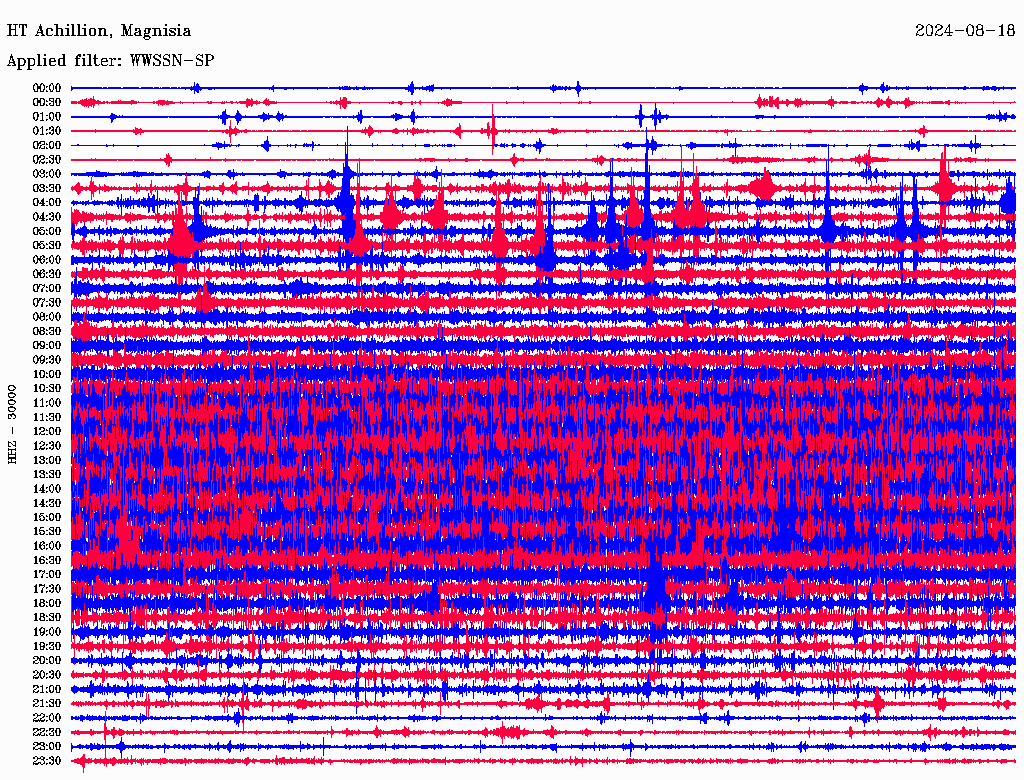Select the 13:30 time label

pyautogui.click(x=46, y=474)
